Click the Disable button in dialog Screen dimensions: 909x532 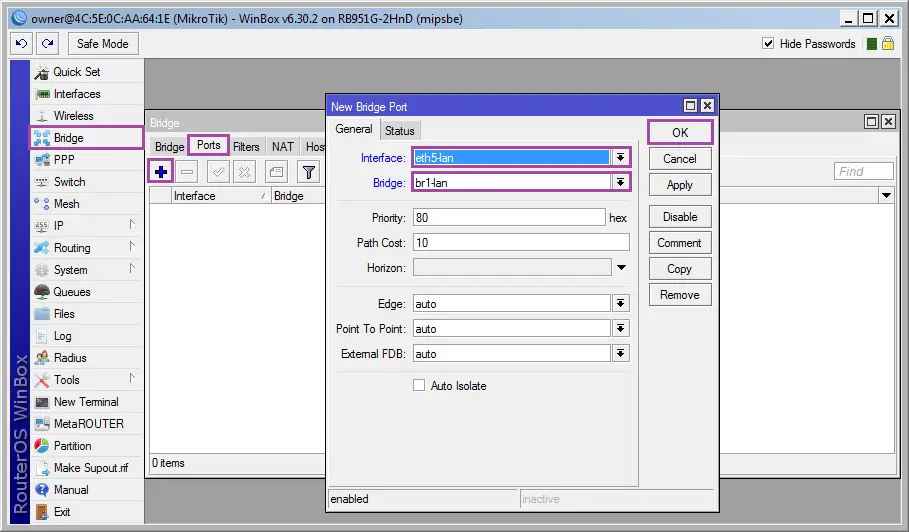(680, 217)
